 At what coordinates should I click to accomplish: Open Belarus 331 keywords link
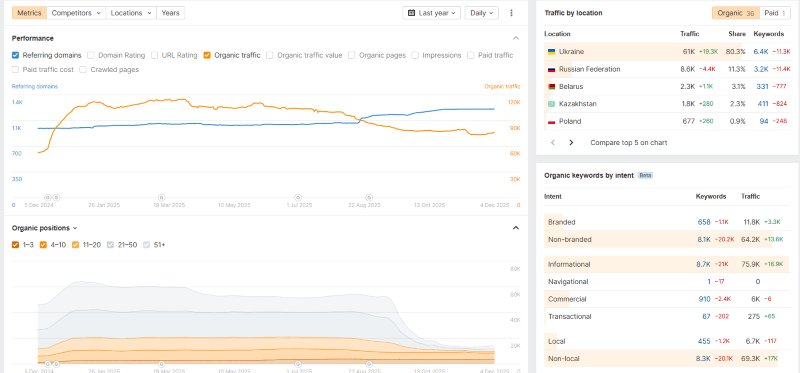762,87
